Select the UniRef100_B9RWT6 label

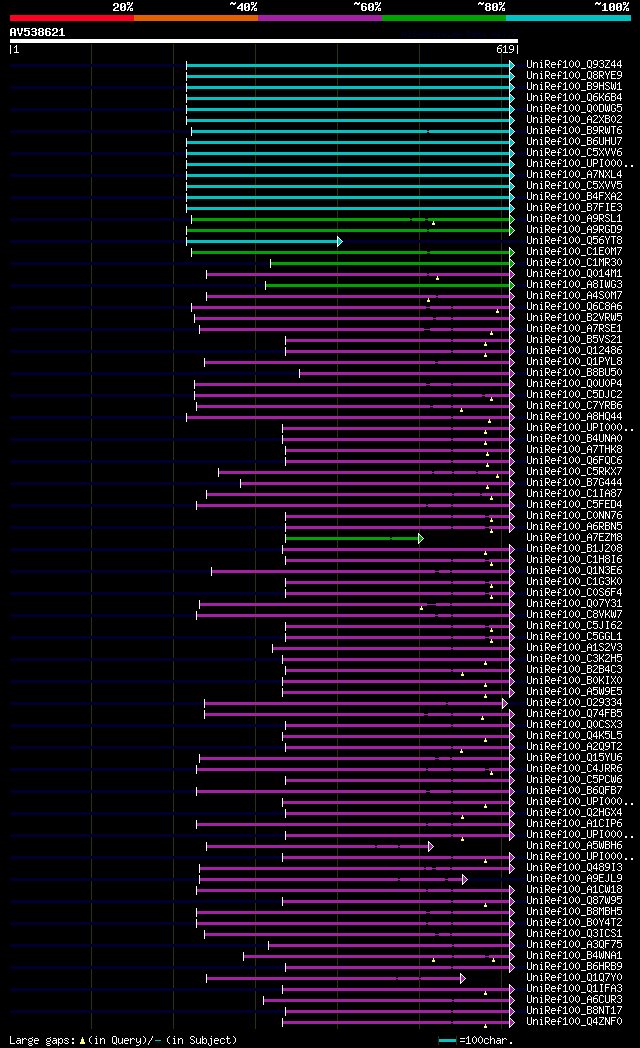pos(574,131)
